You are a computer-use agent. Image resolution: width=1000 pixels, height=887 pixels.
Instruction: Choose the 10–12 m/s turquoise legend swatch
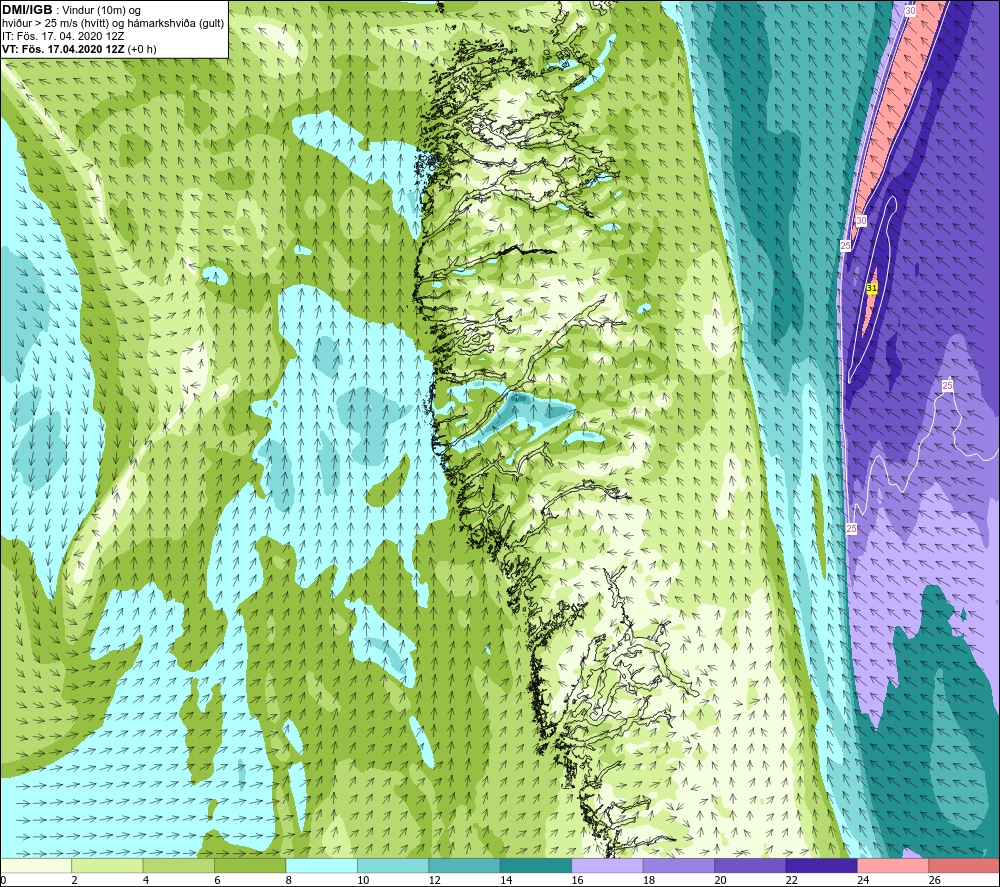(x=393, y=865)
